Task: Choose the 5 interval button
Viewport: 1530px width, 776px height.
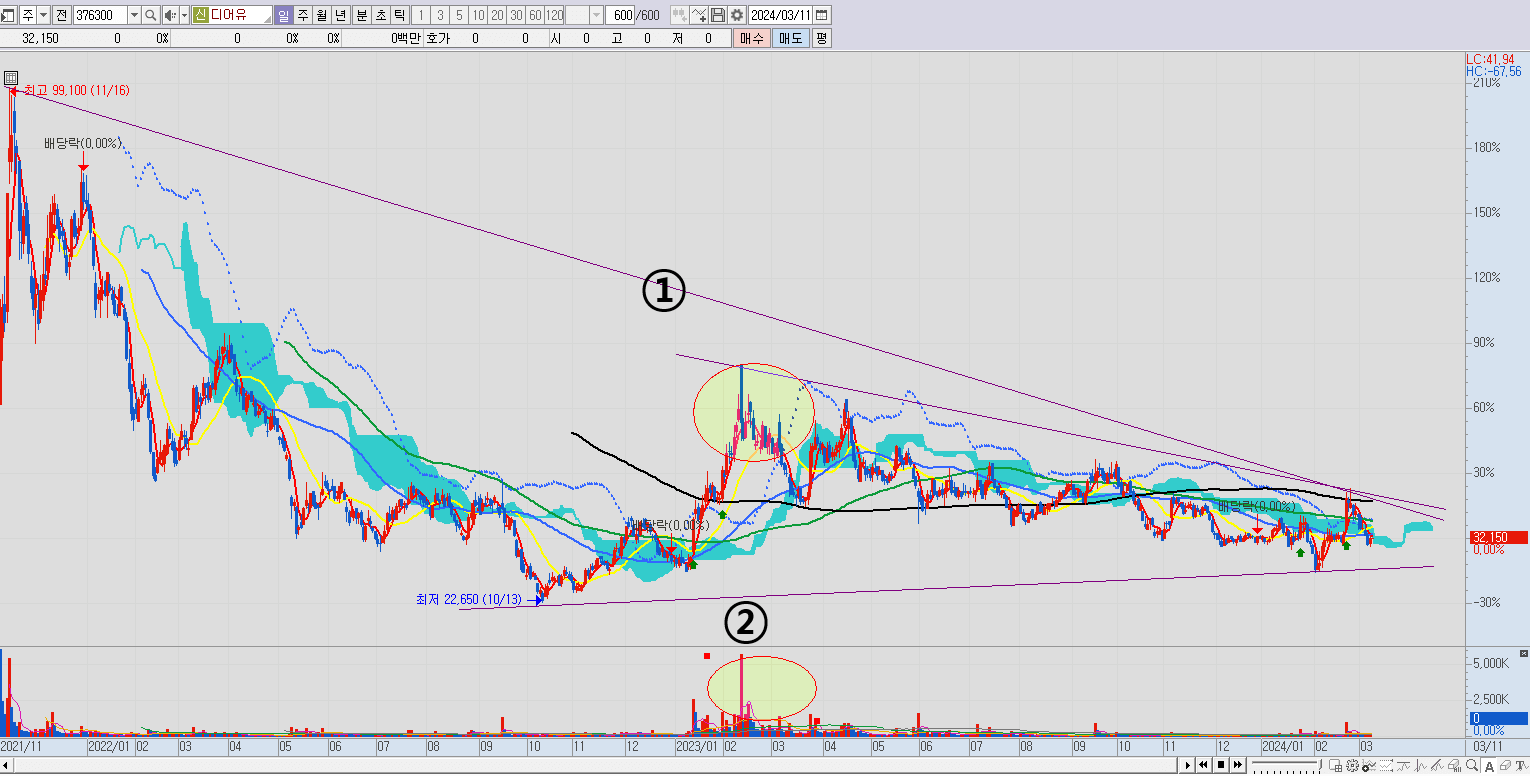Action: (459, 15)
